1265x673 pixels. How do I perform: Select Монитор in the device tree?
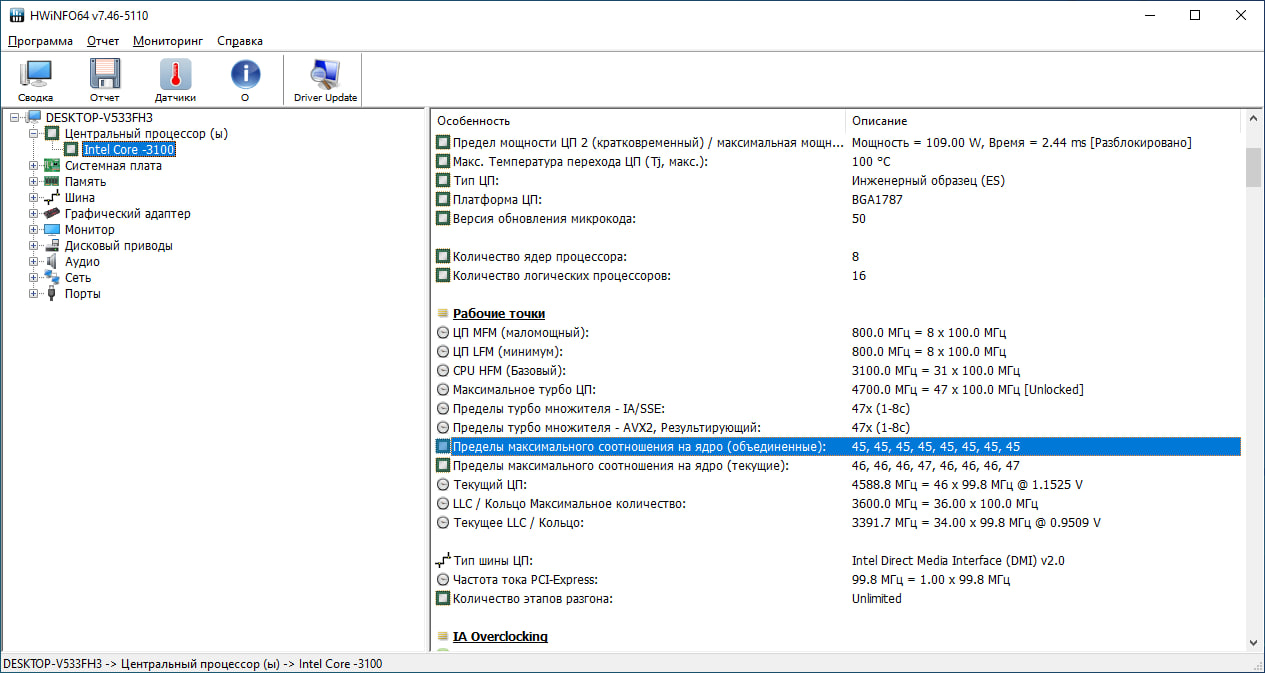pos(89,230)
